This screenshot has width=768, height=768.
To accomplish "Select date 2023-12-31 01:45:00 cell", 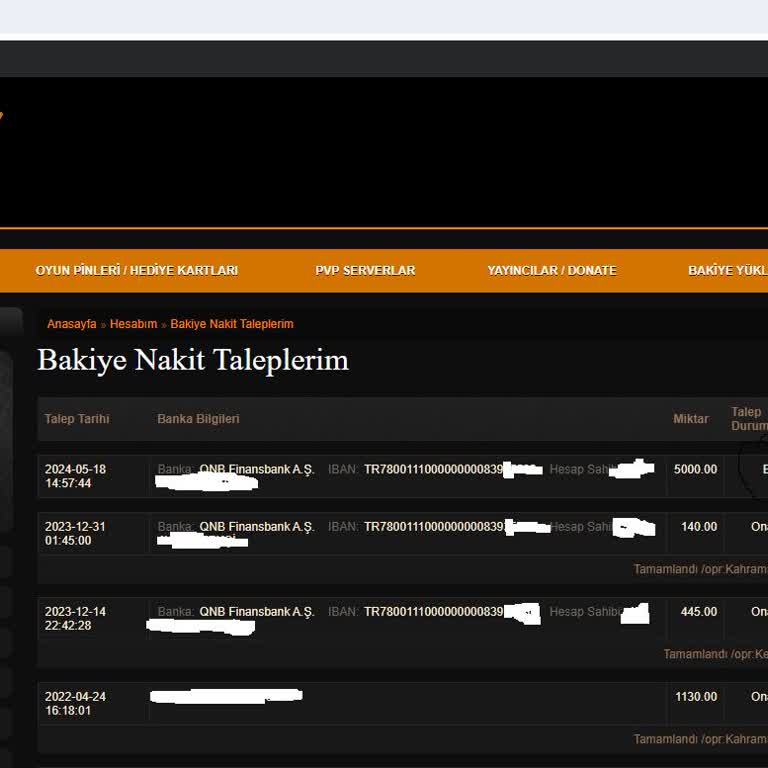I will click(75, 533).
